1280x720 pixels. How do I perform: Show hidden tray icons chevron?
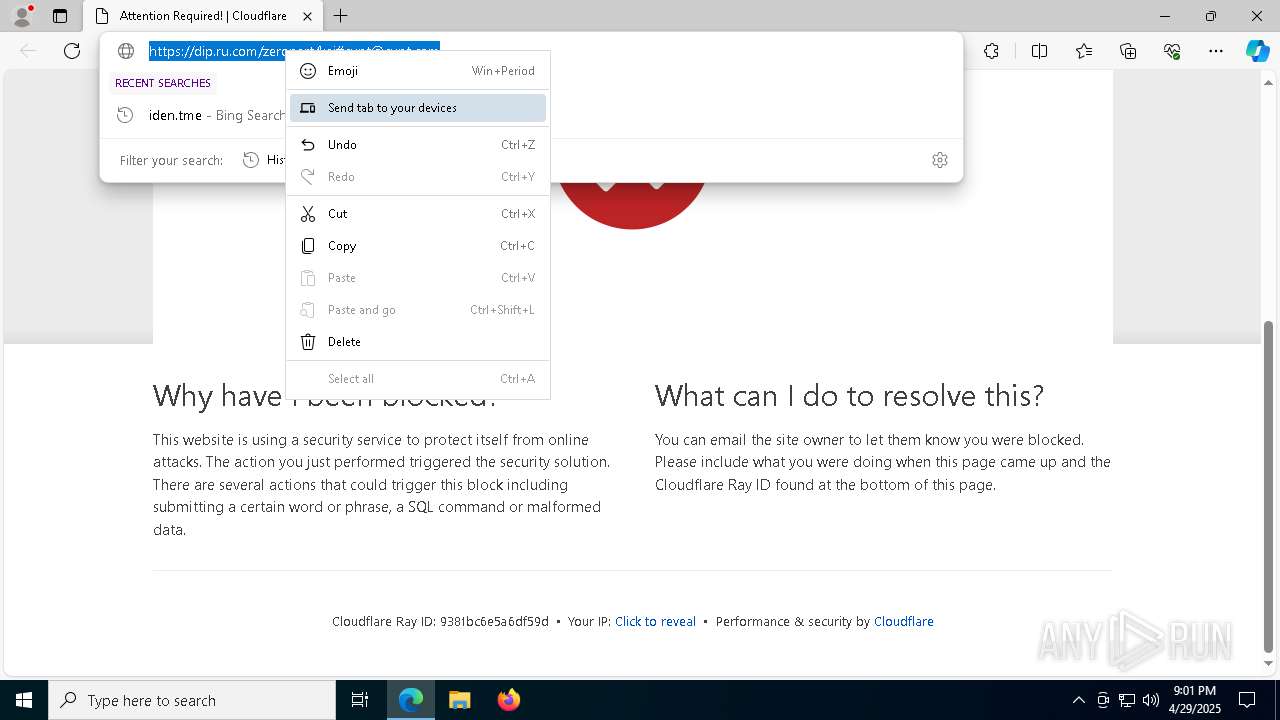(1078, 700)
